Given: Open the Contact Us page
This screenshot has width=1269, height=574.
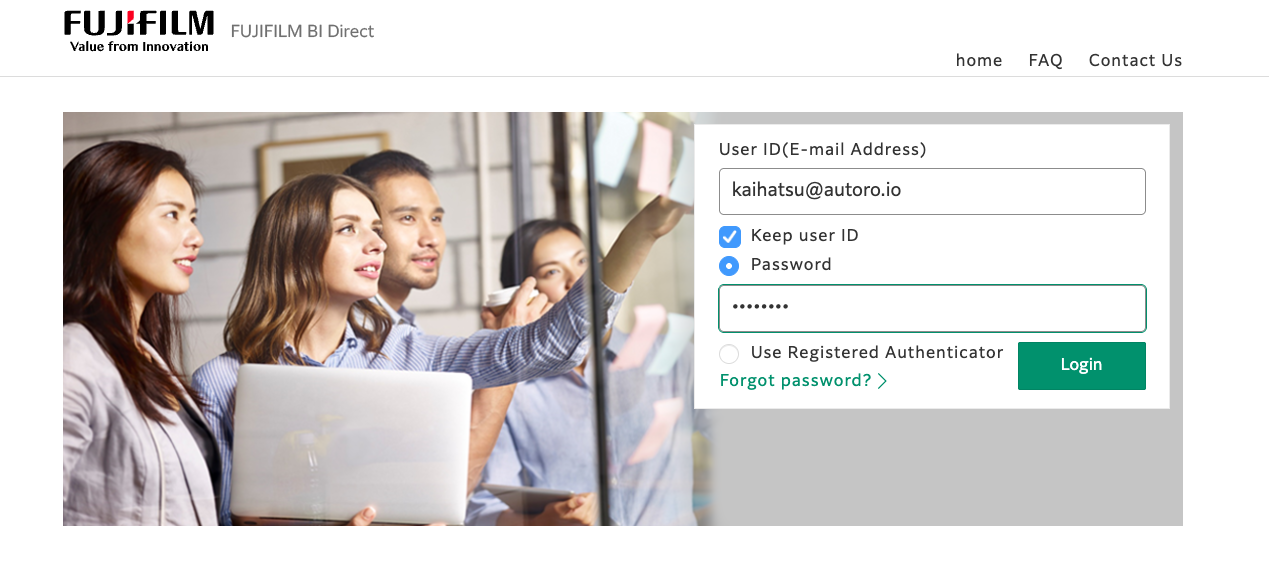Looking at the screenshot, I should 1135,60.
